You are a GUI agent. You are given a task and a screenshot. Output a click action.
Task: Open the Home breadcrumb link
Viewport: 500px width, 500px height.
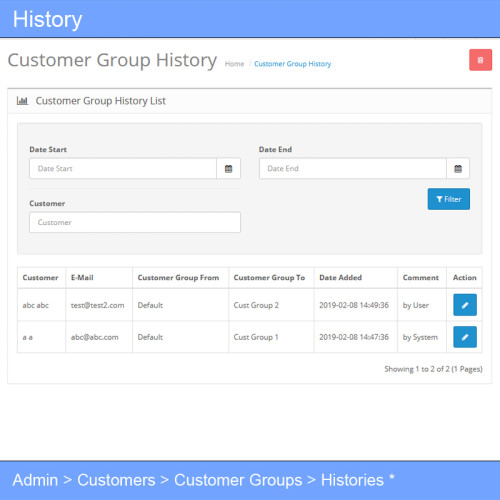(234, 64)
